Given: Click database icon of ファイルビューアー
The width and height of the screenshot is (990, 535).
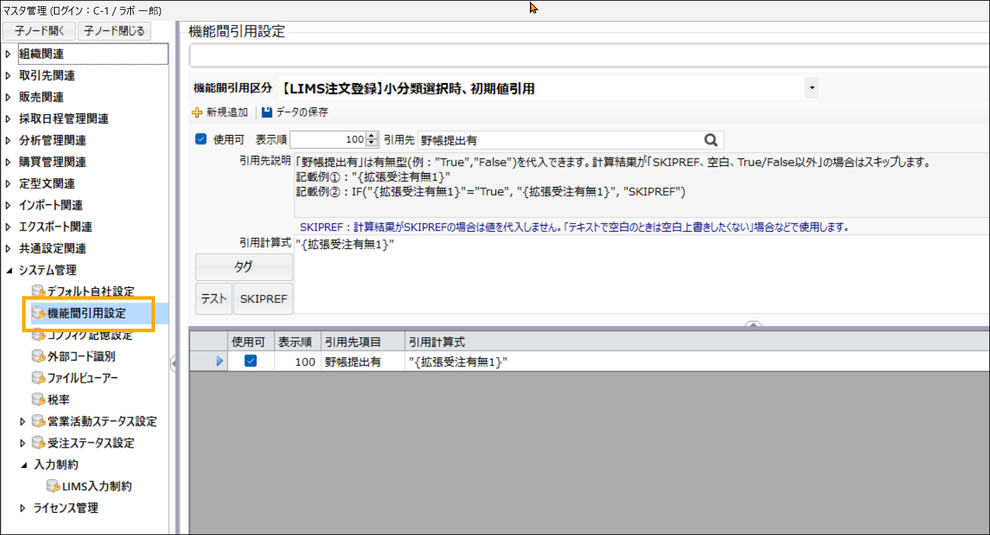Looking at the screenshot, I should click(39, 378).
